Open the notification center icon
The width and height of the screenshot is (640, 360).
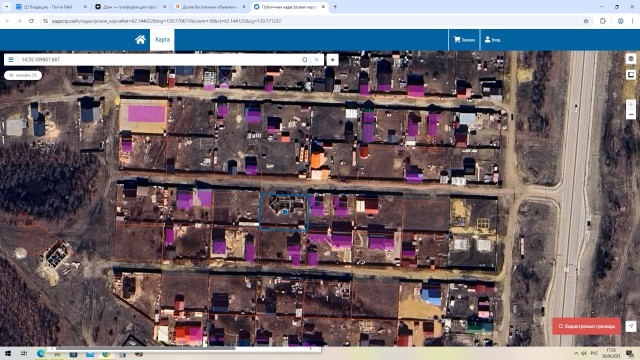[630, 353]
